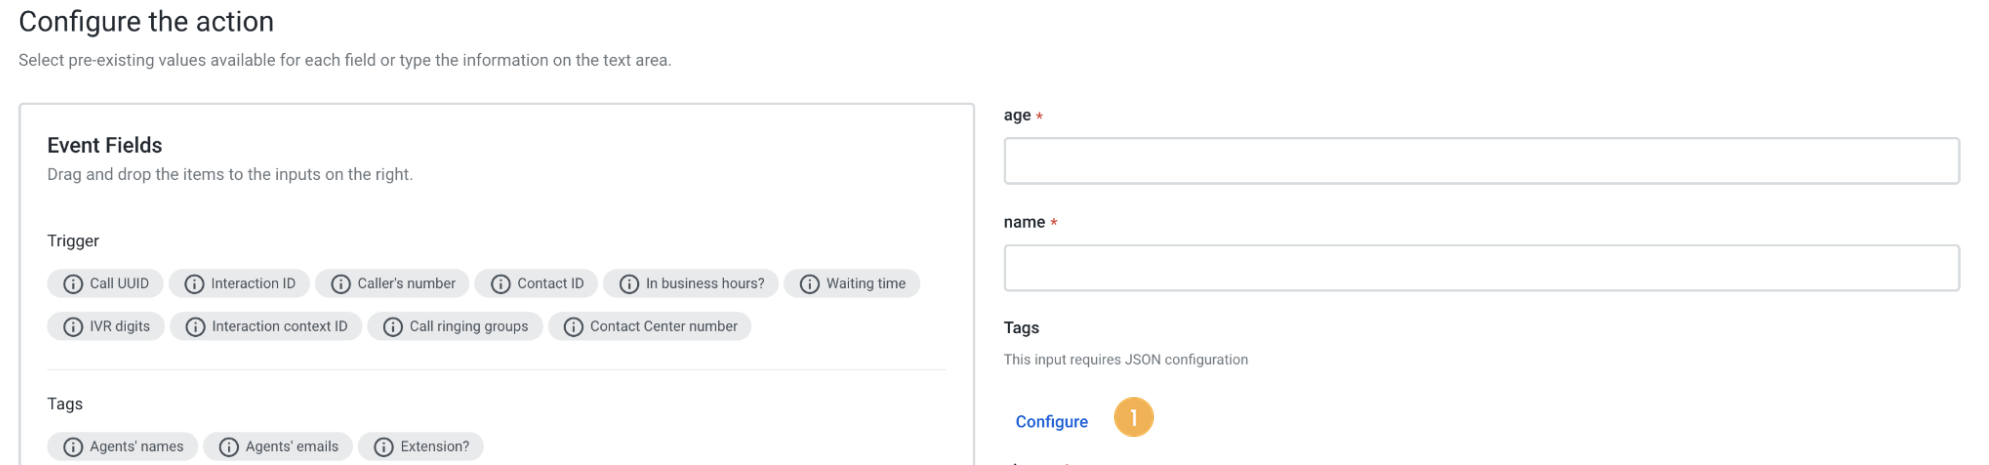1989x465 pixels.
Task: Select the Waiting time chip label
Action: tap(866, 284)
